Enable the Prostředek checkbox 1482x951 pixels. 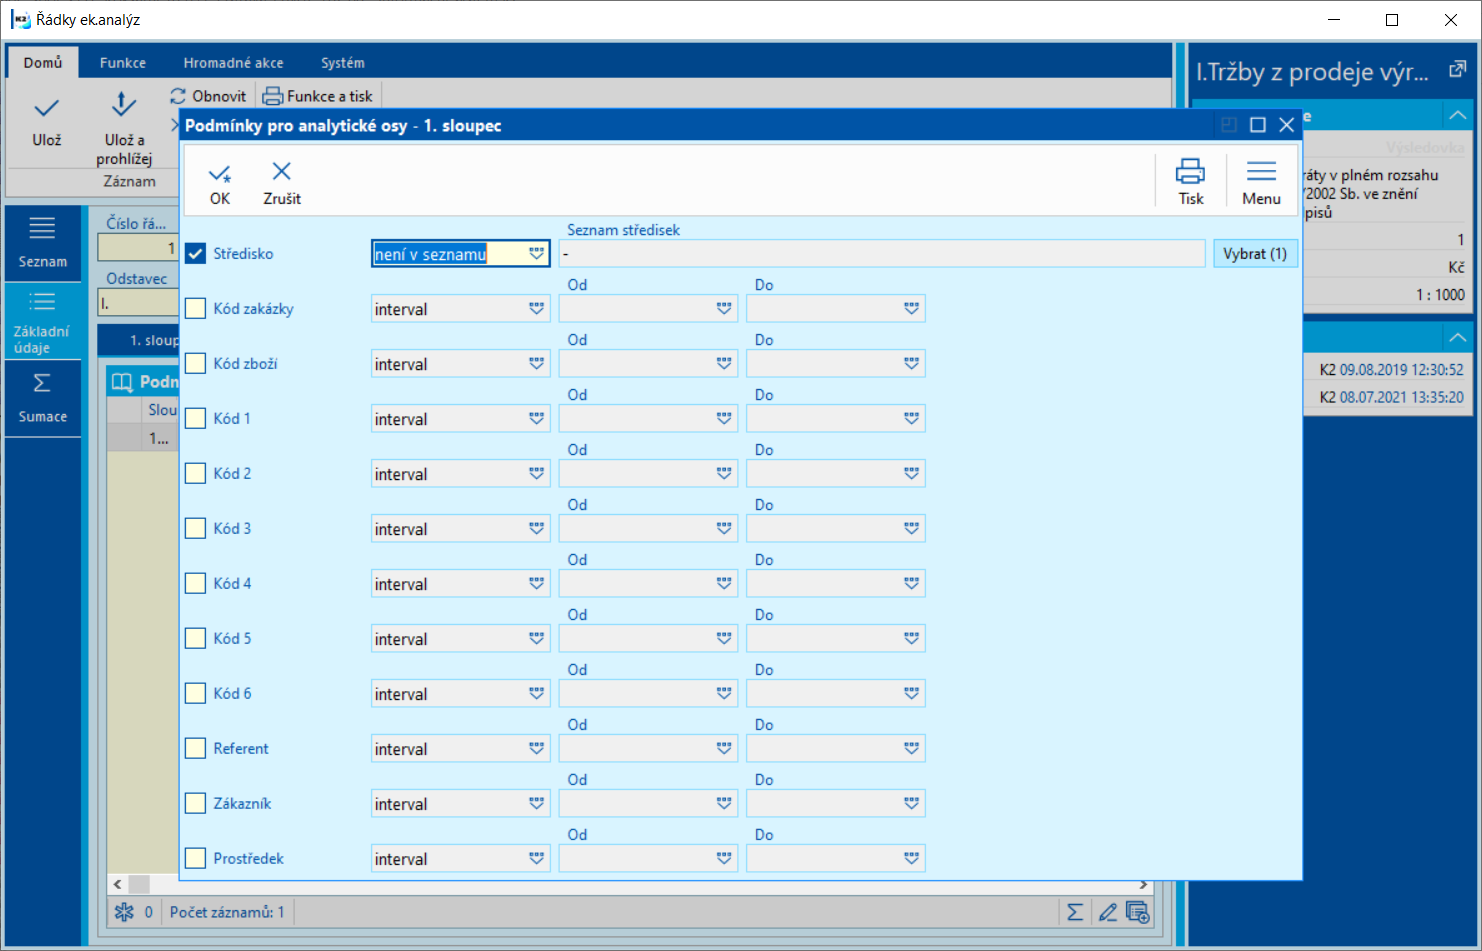click(x=196, y=859)
